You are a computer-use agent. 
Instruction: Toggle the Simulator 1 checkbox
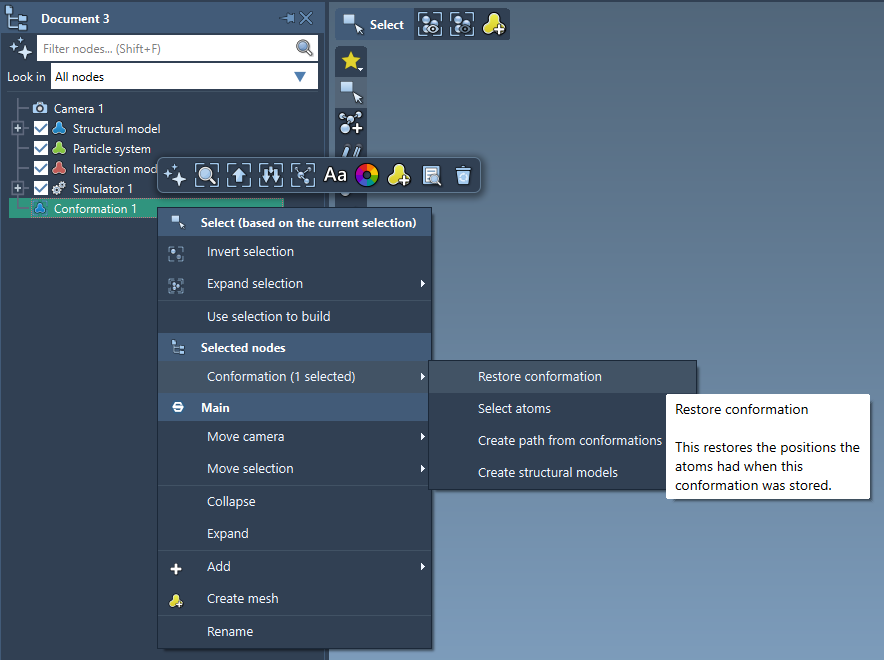click(x=41, y=188)
